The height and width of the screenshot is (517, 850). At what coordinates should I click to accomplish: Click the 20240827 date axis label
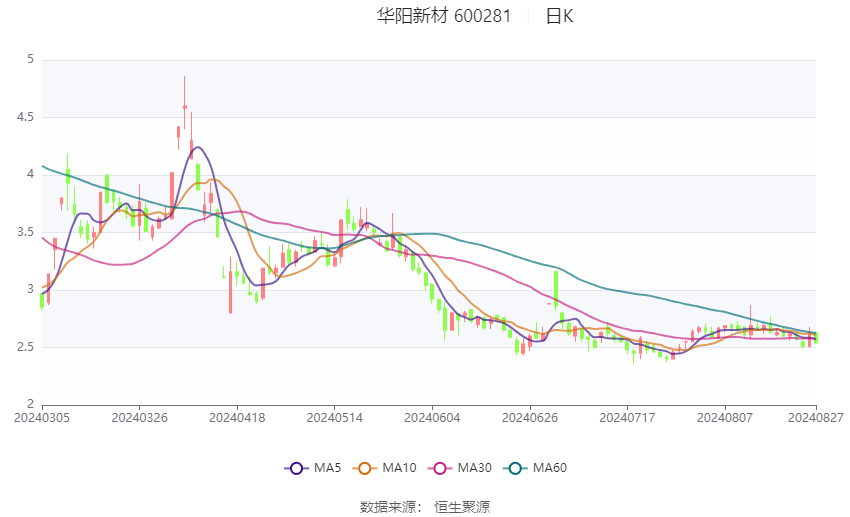point(815,418)
